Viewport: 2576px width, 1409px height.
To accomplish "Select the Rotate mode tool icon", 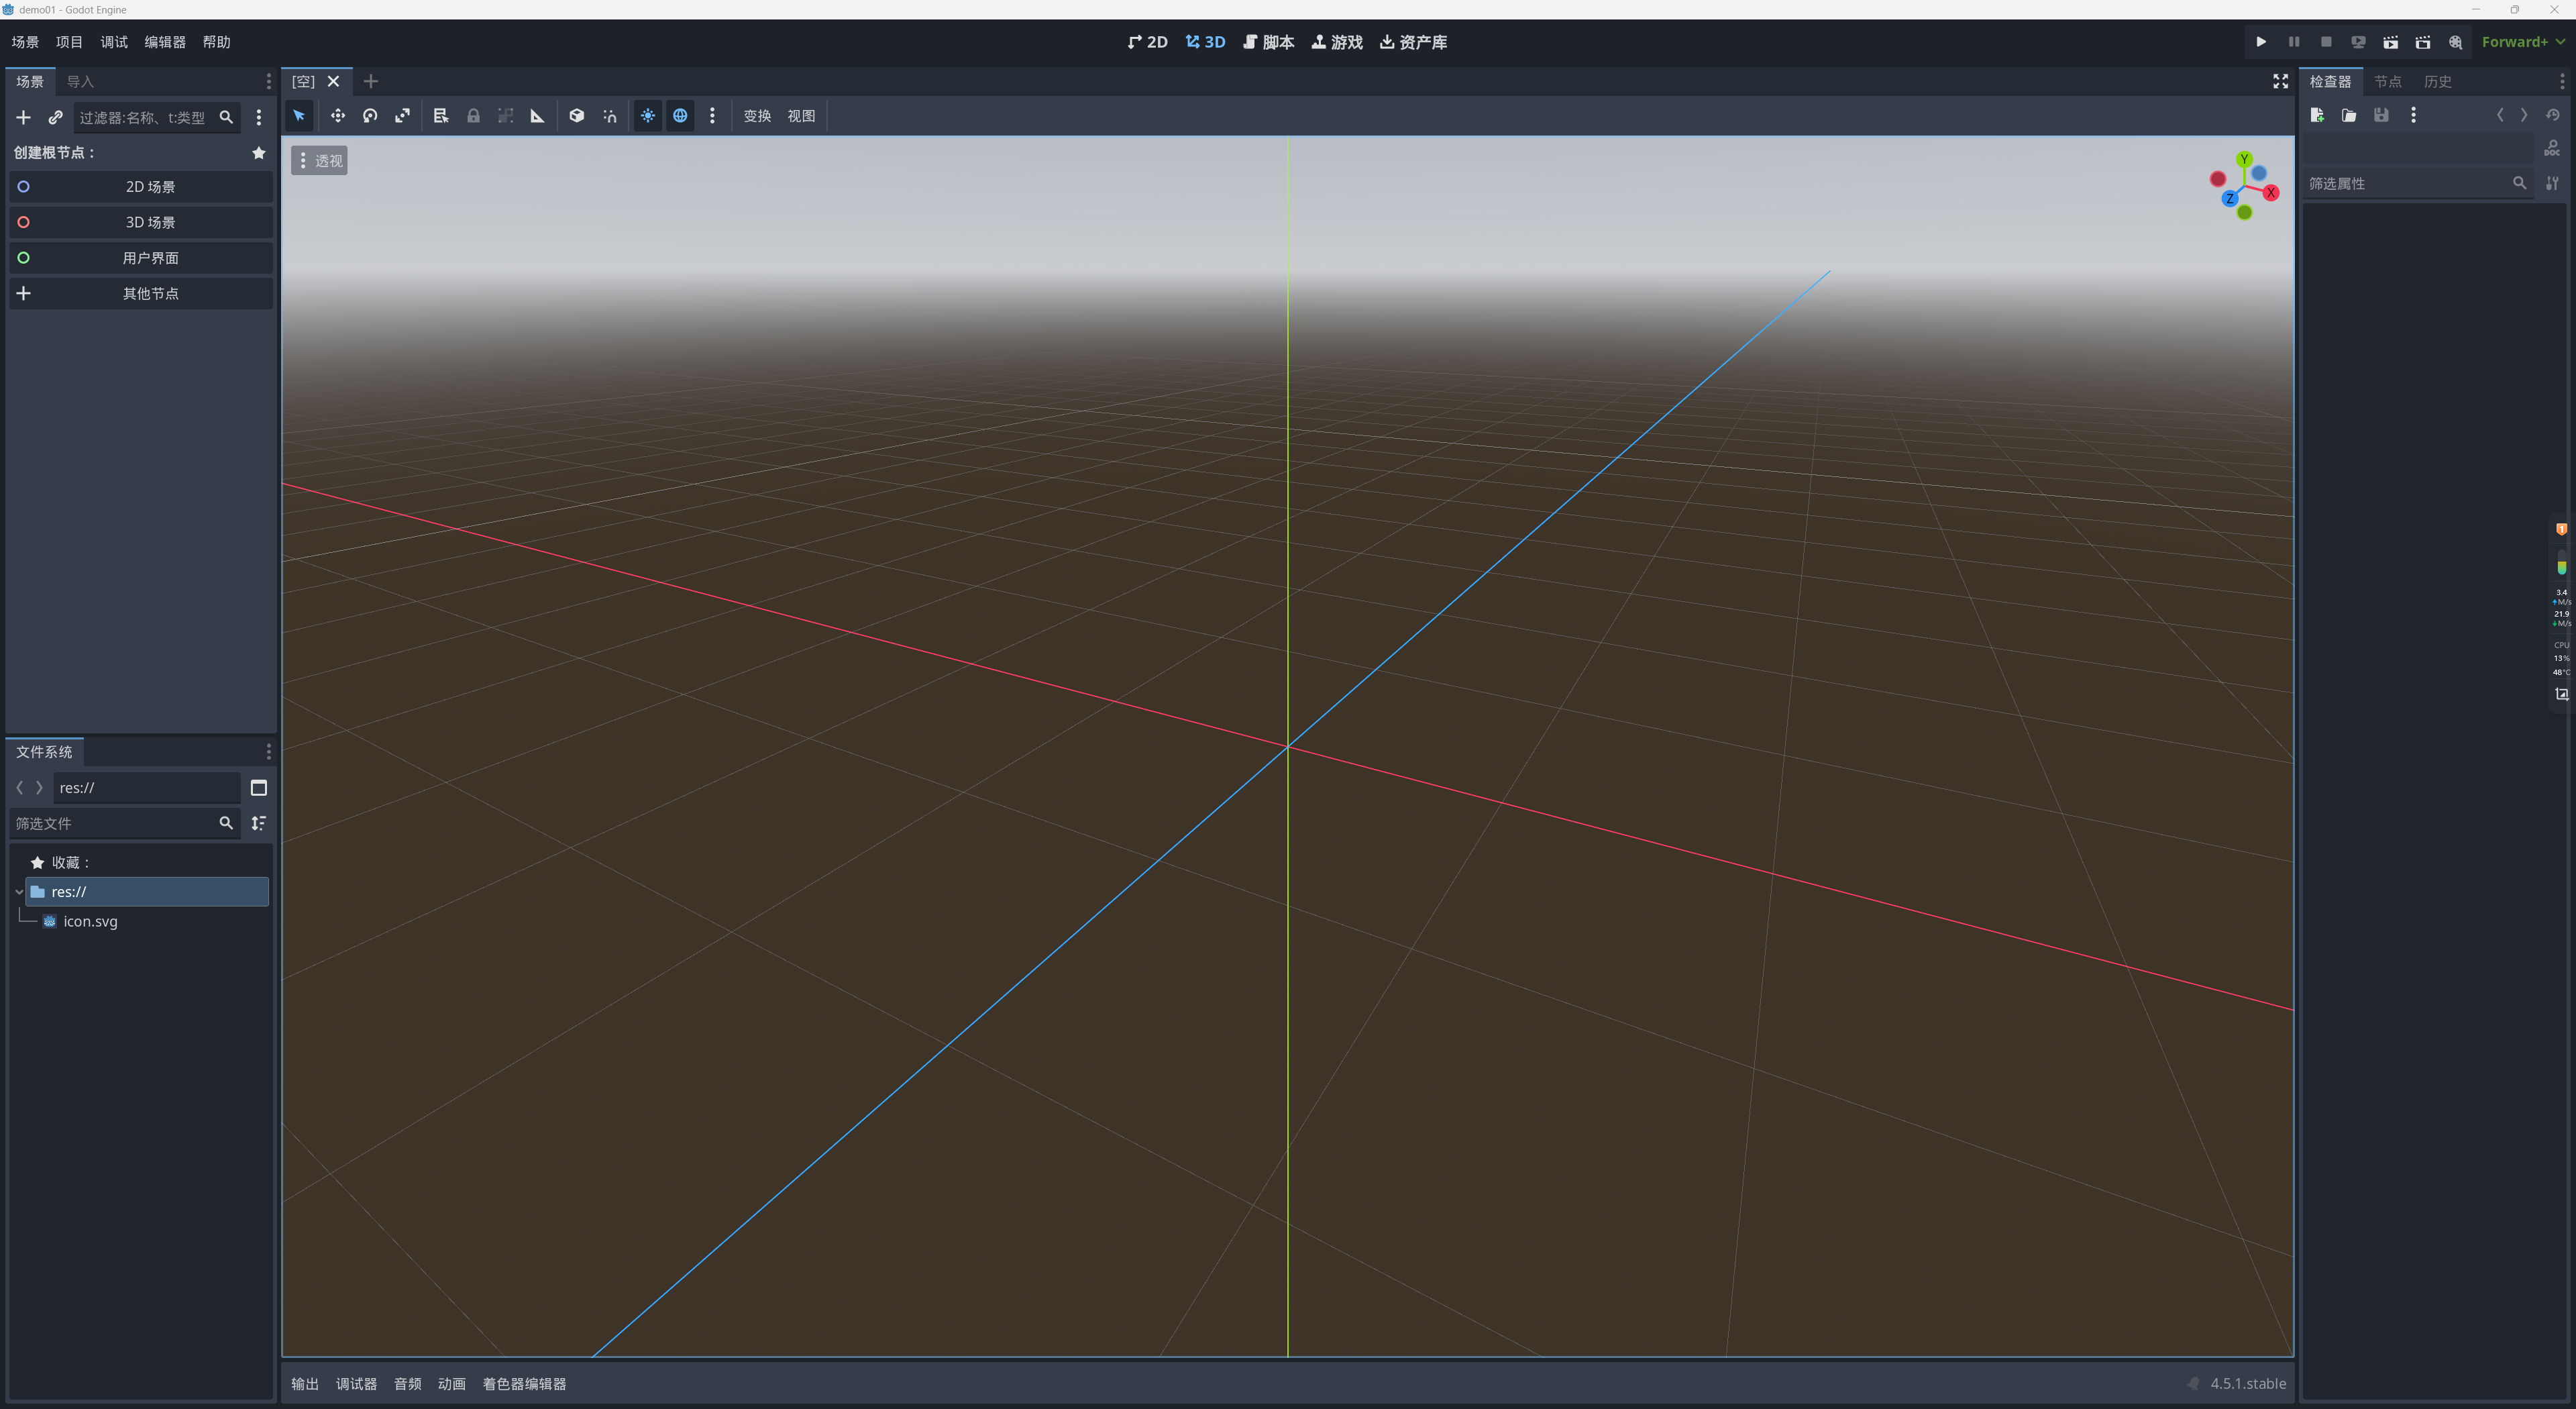I will tap(370, 116).
